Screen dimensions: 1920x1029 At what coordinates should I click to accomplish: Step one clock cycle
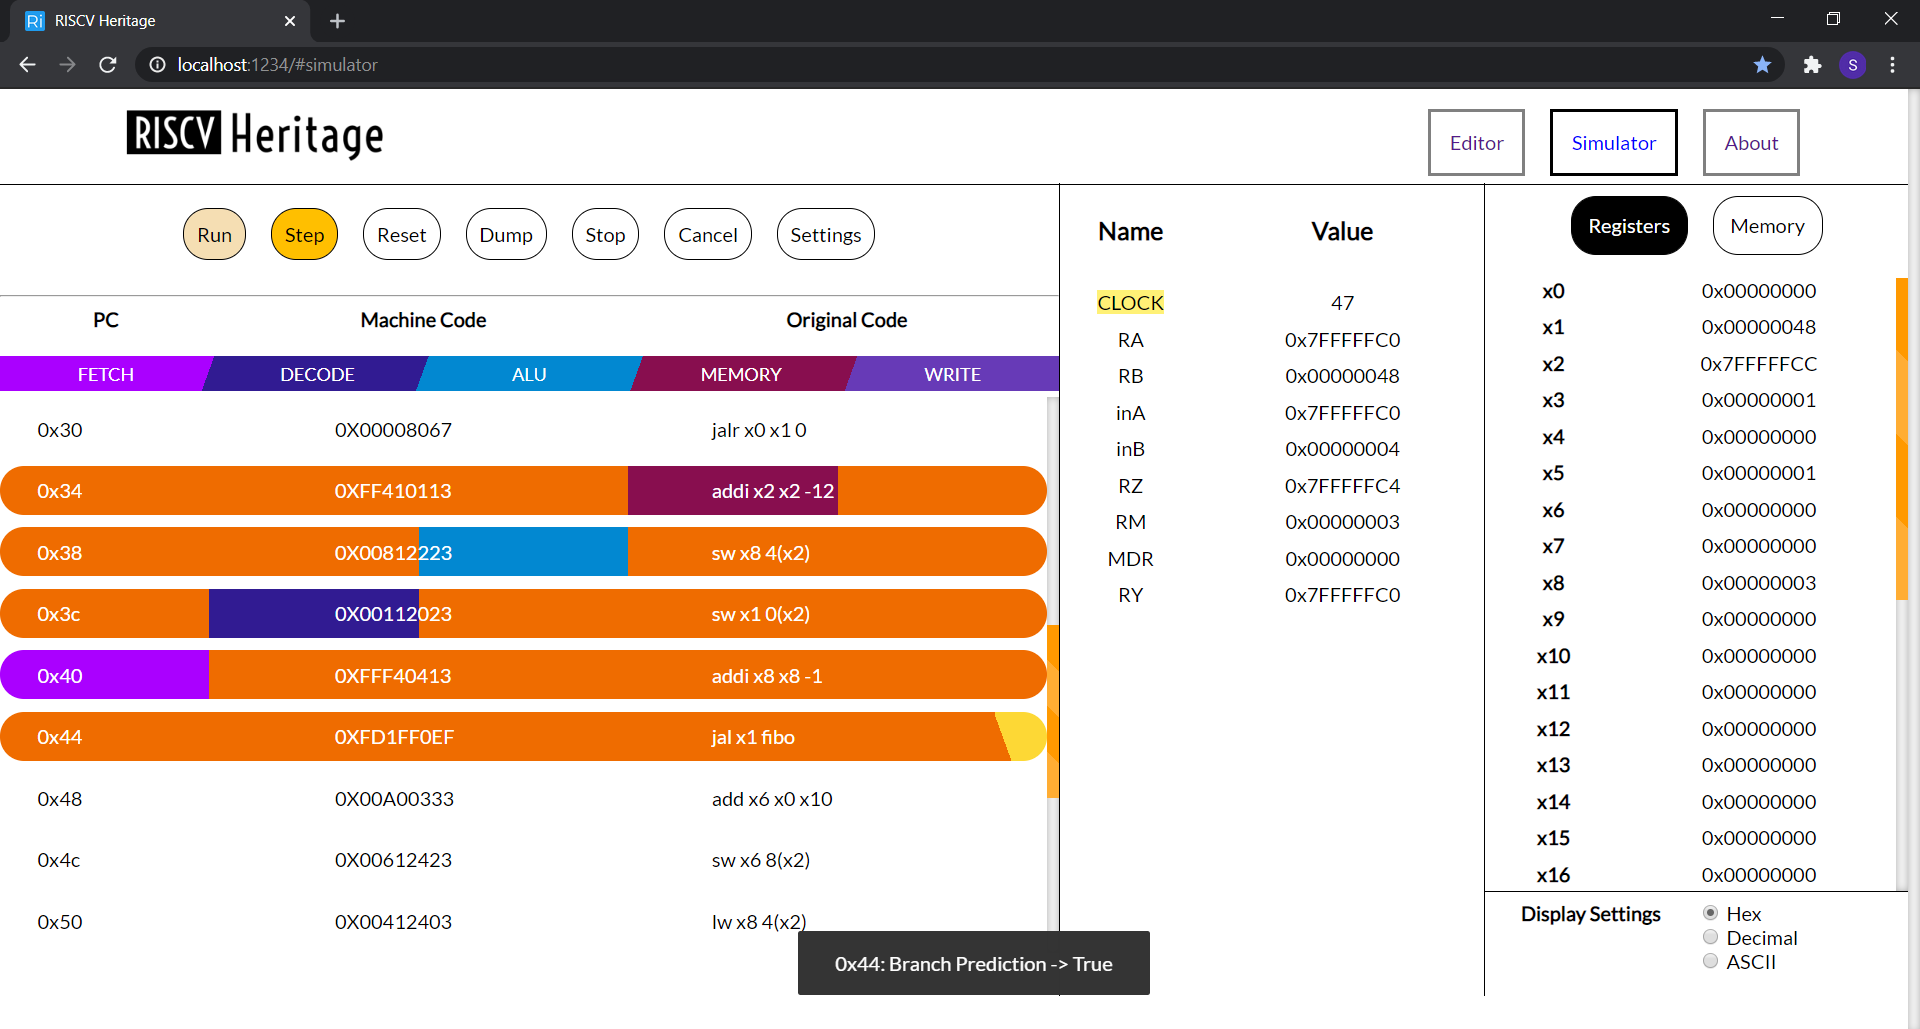pos(304,234)
